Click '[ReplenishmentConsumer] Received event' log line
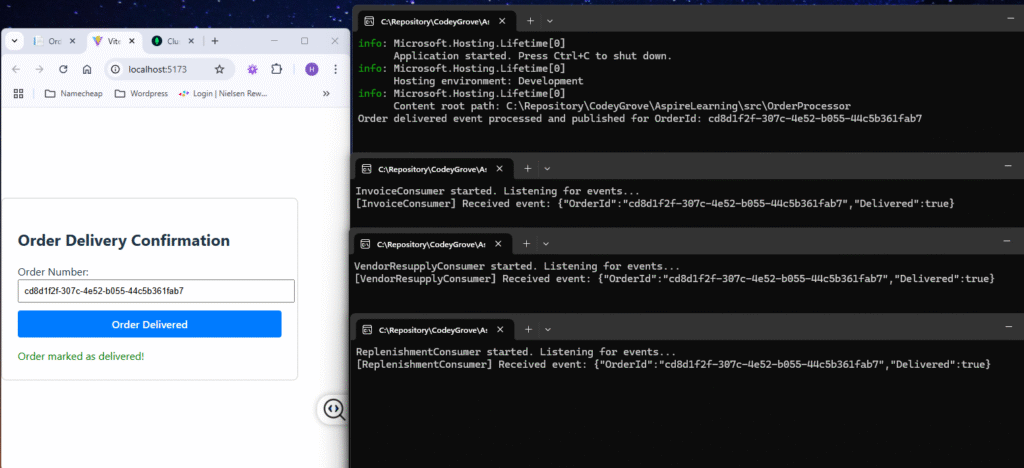The image size is (1024, 468). 673,364
